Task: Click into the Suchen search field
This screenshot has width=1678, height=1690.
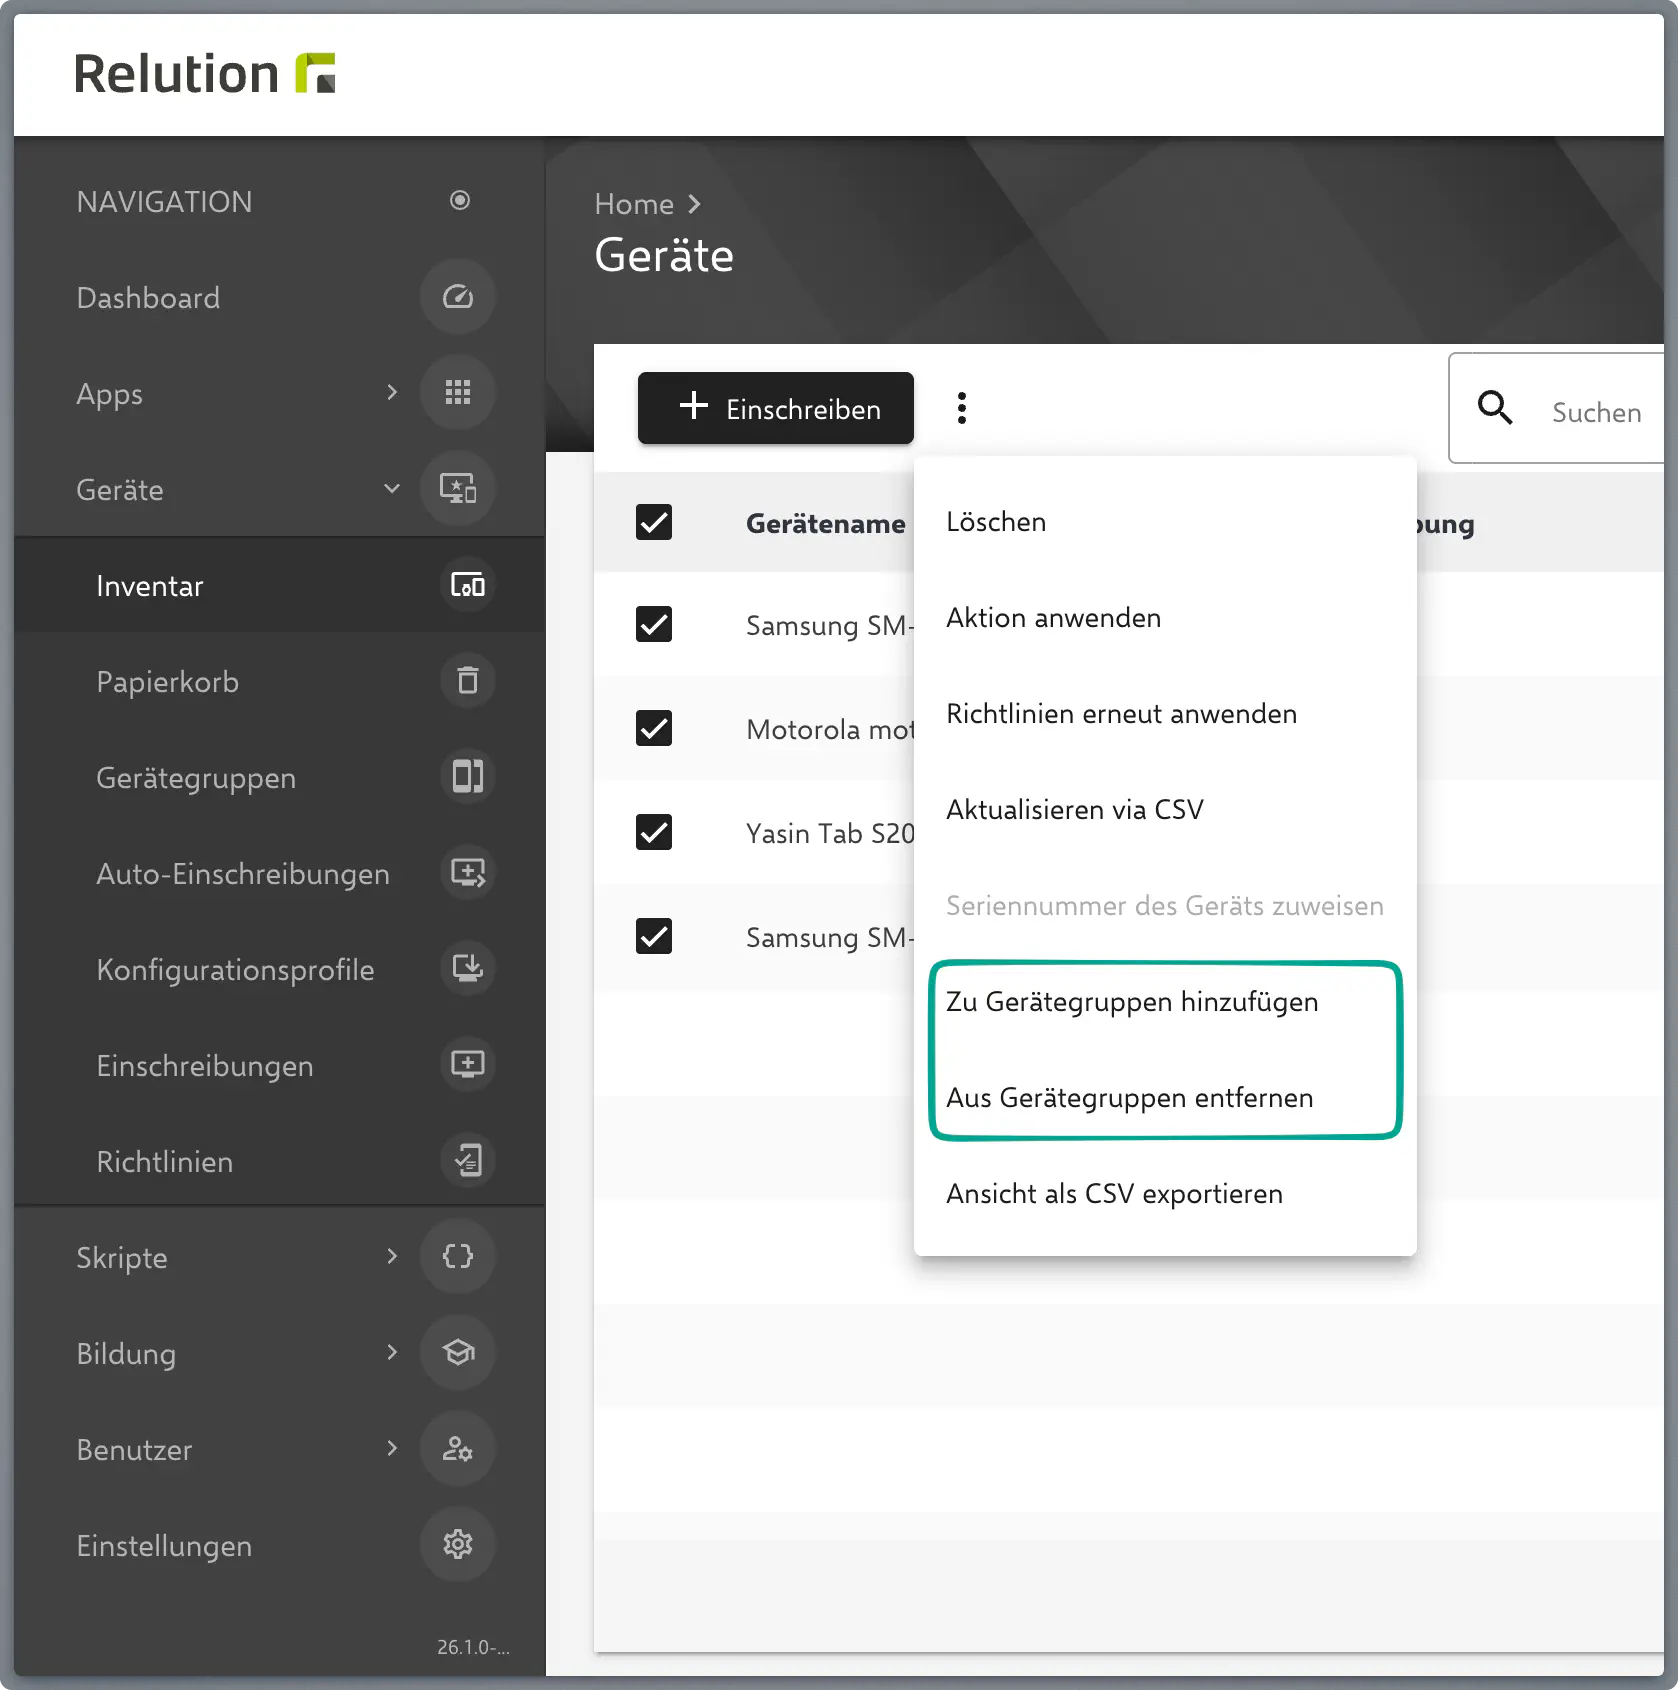Action: tap(1596, 413)
